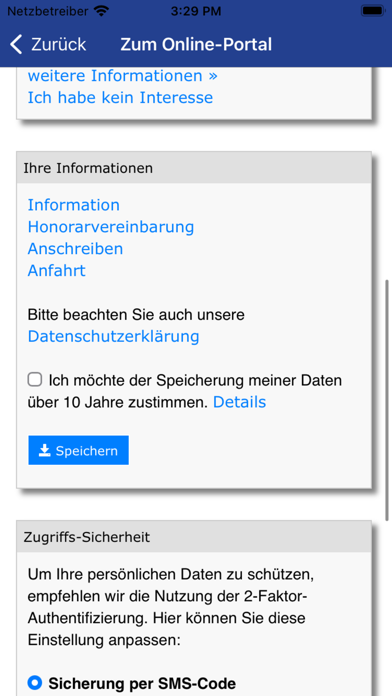Tap the Wi-Fi status icon
This screenshot has width=392, height=696.
102,12
